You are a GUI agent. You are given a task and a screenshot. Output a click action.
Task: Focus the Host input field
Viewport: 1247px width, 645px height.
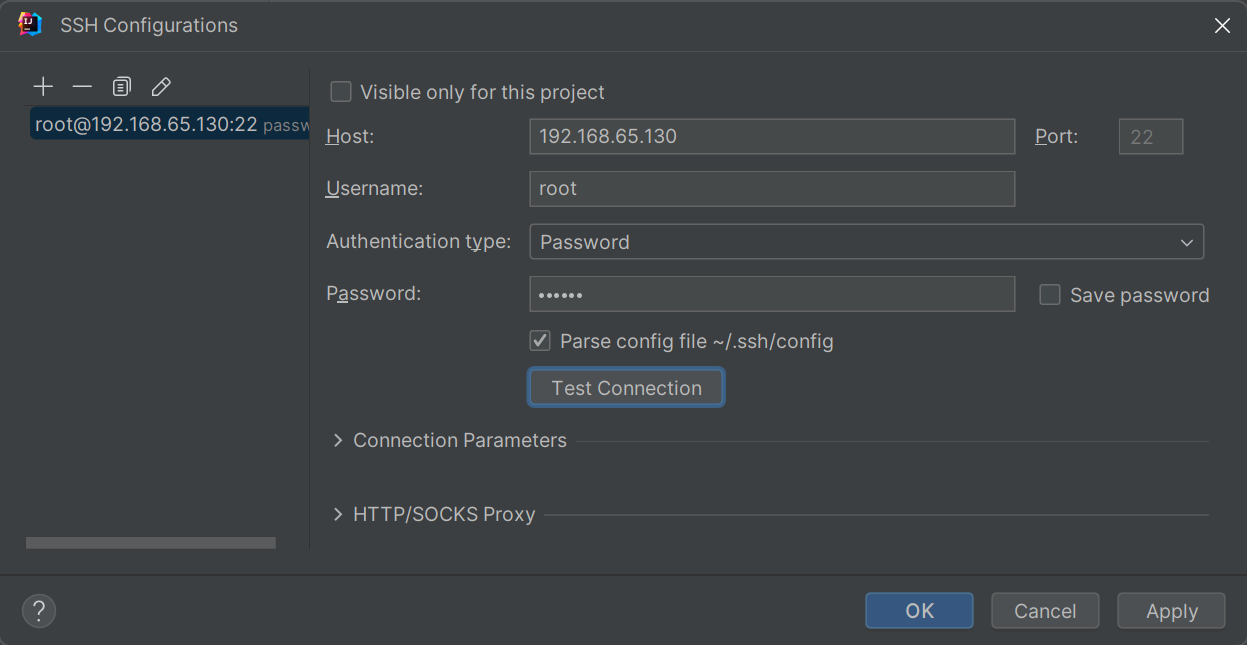(x=772, y=136)
